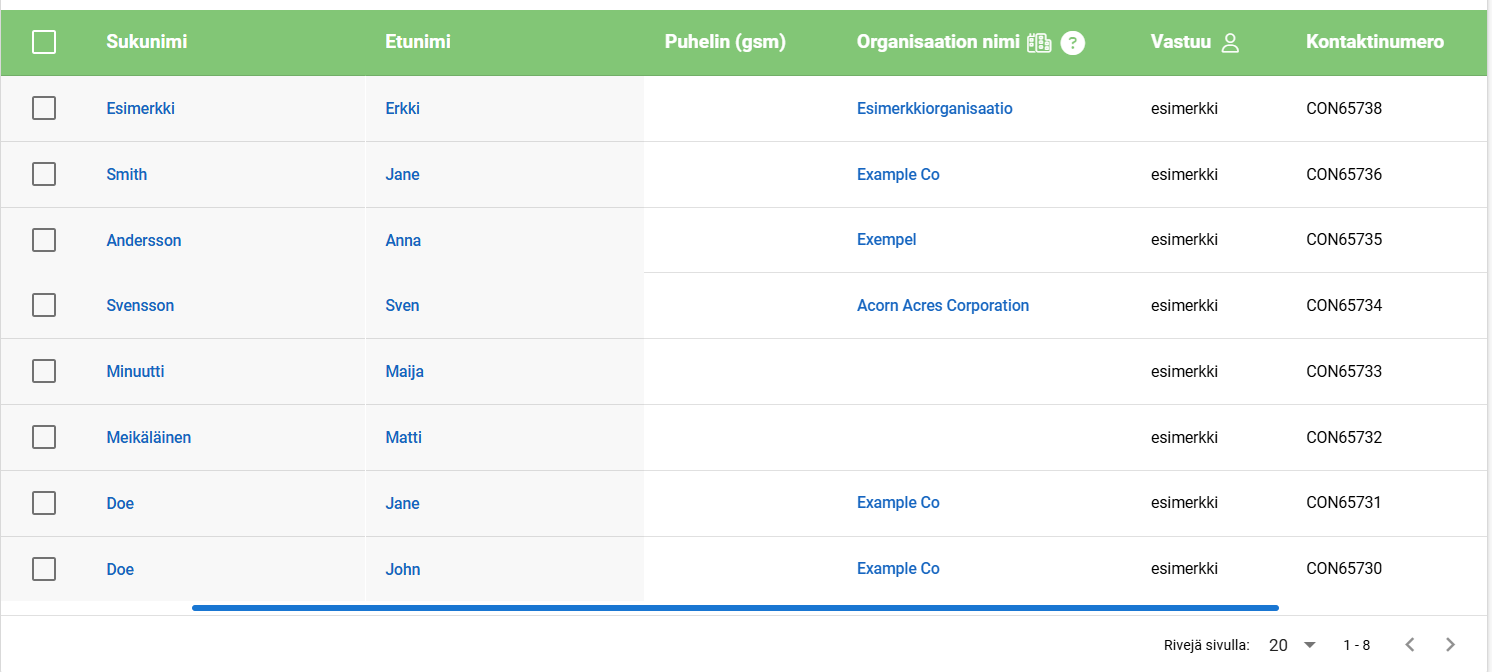Open the contact Andersson
The height and width of the screenshot is (672, 1492).
tap(144, 240)
